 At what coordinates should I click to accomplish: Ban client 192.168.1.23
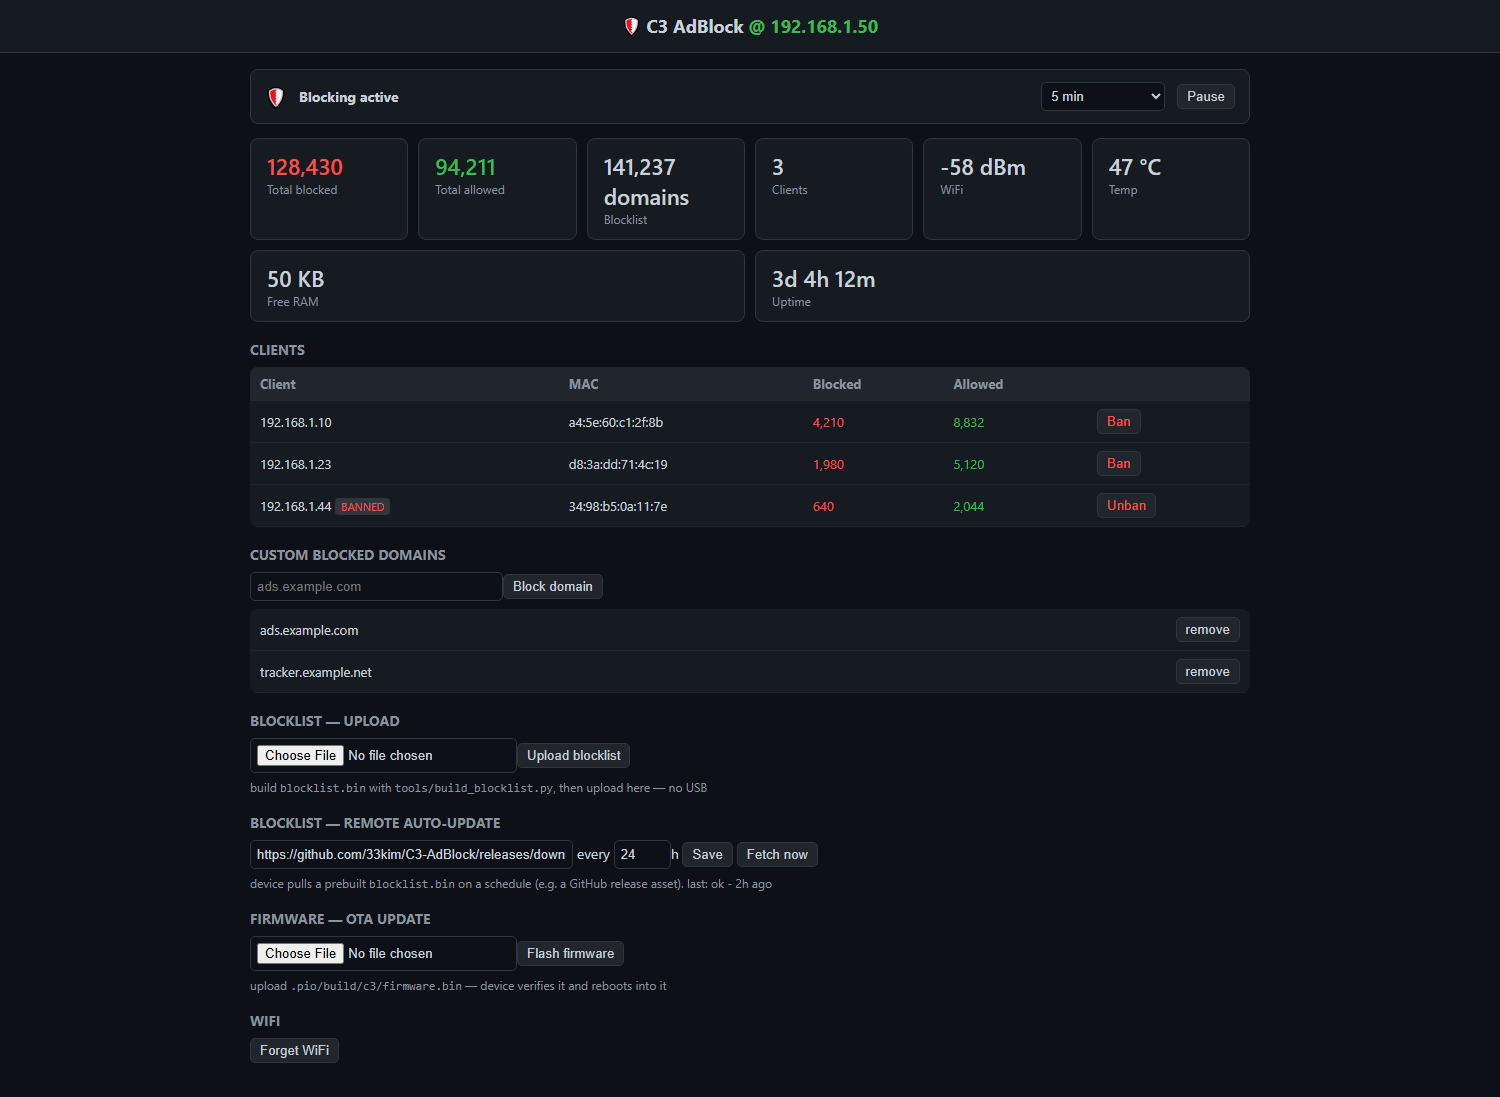(x=1118, y=464)
